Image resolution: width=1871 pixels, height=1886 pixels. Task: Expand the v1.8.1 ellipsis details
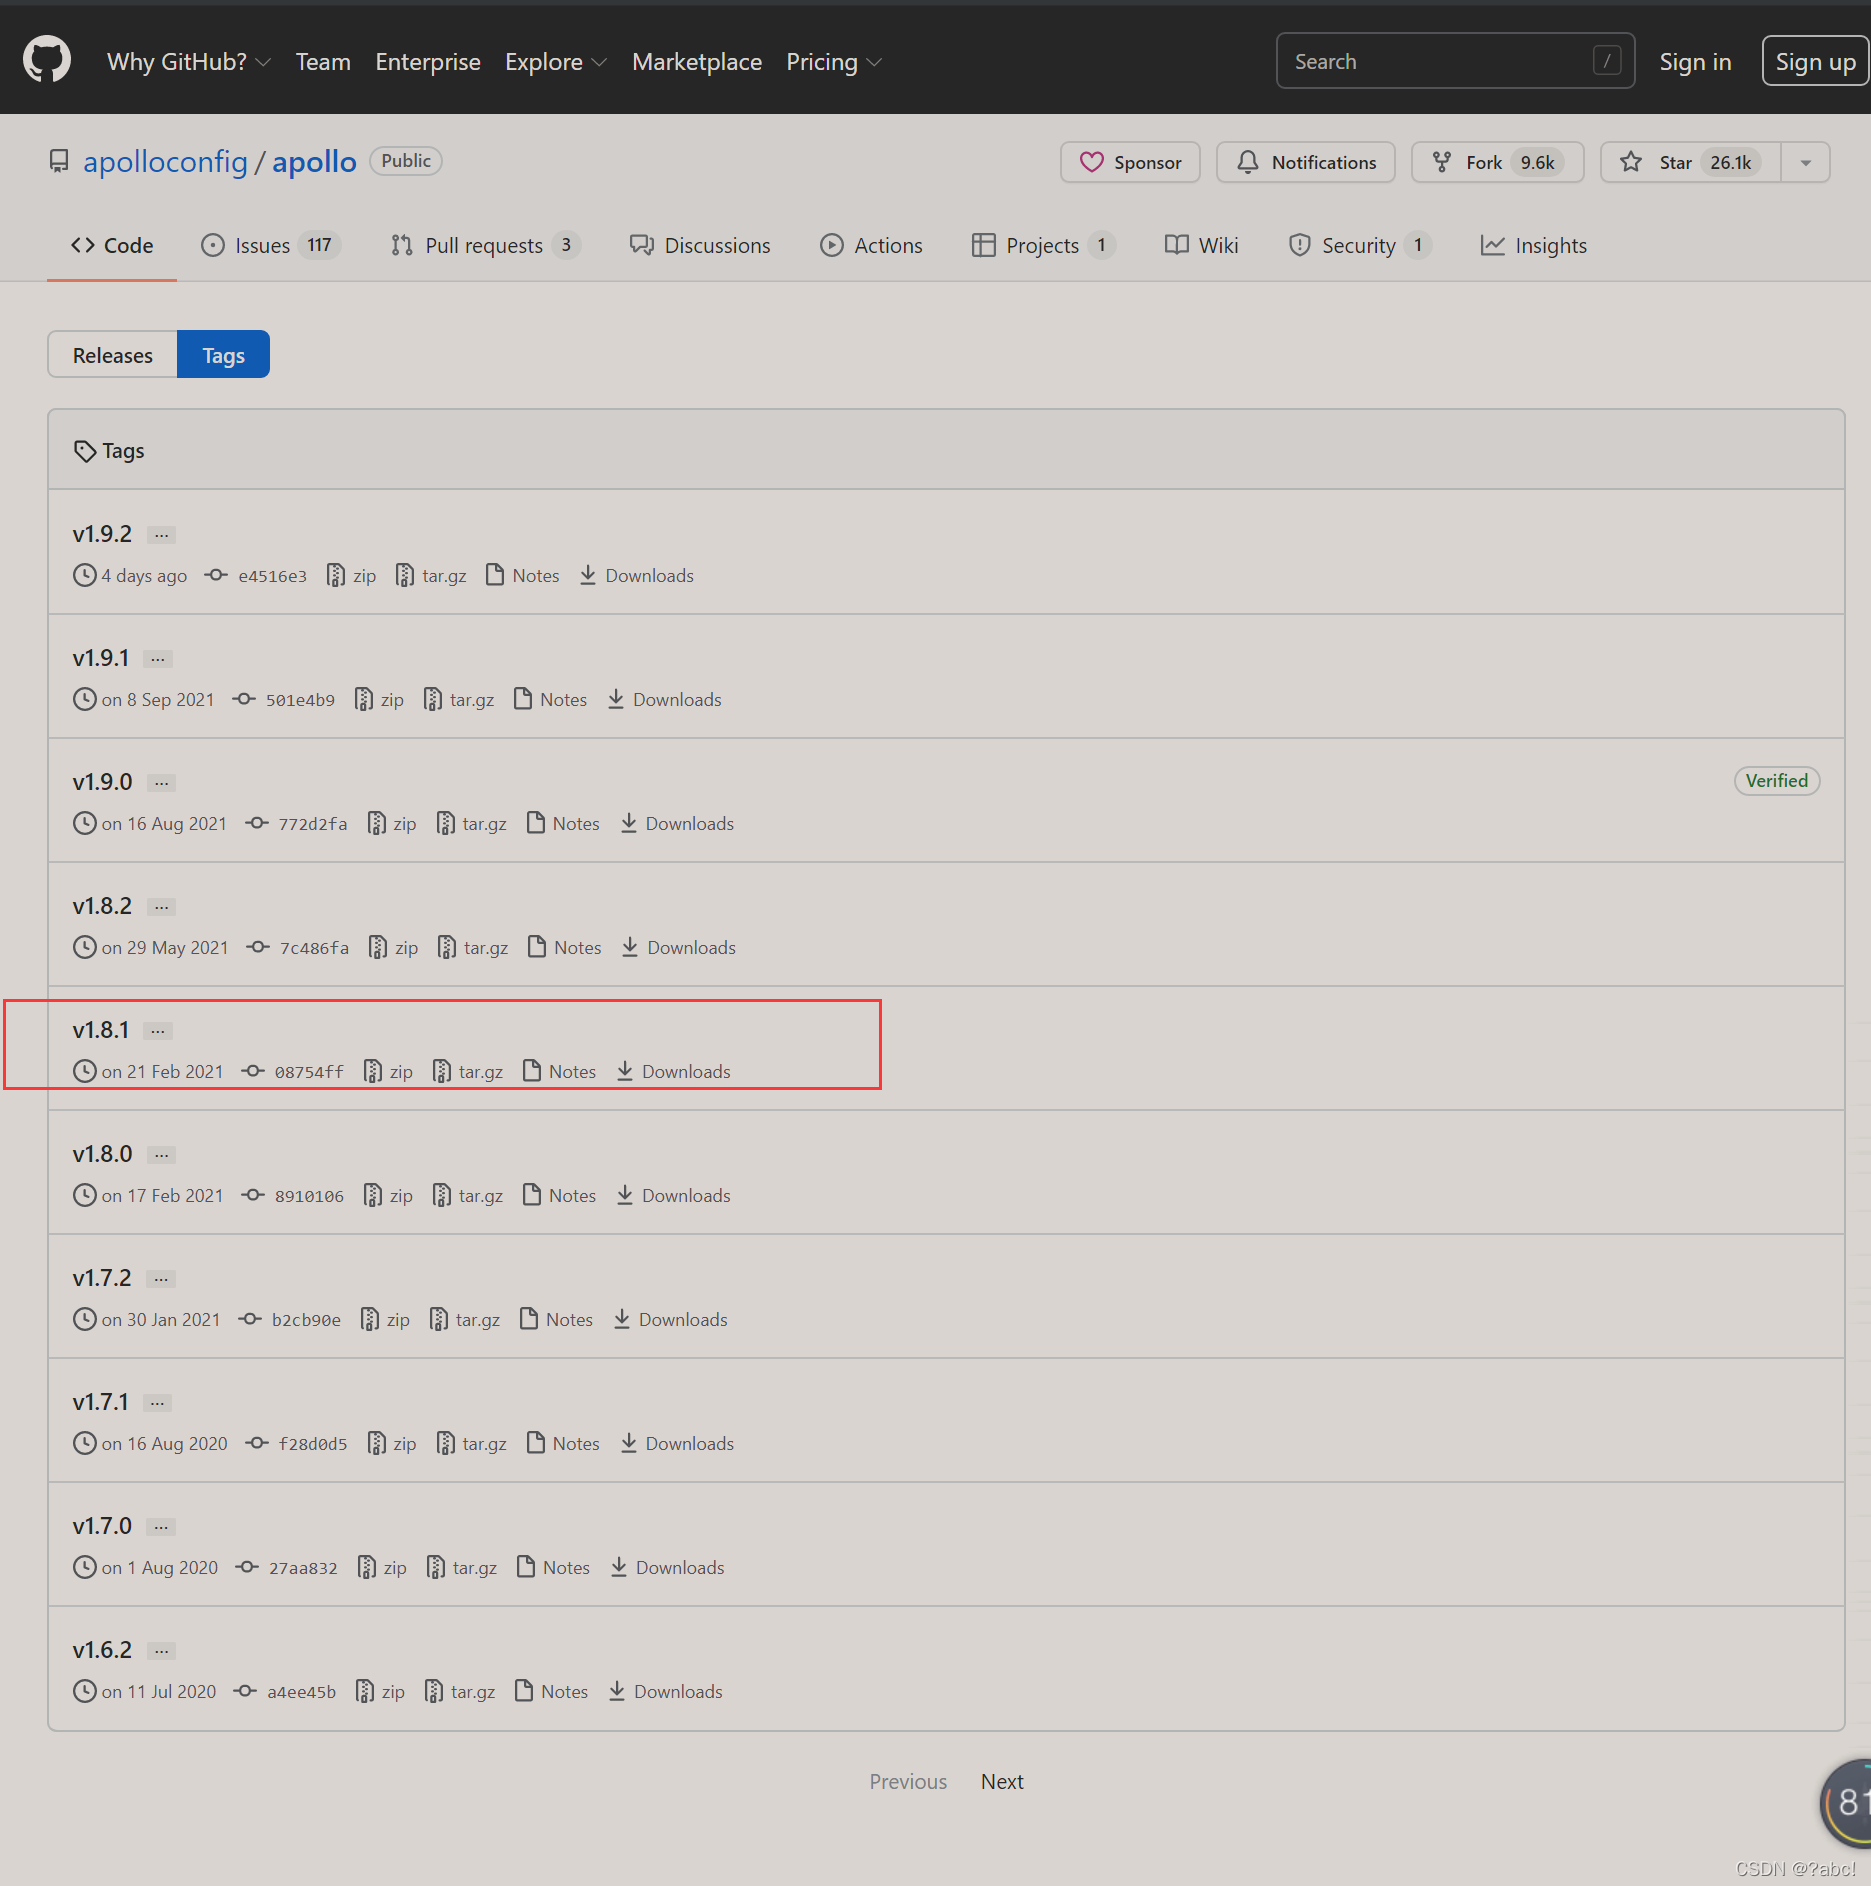(x=157, y=1031)
